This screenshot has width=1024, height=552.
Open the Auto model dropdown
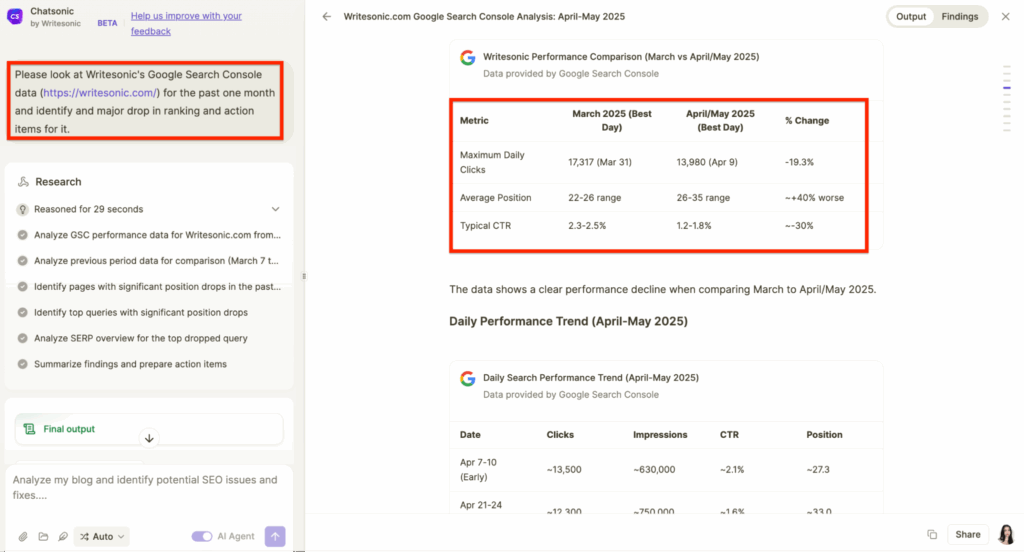click(102, 536)
